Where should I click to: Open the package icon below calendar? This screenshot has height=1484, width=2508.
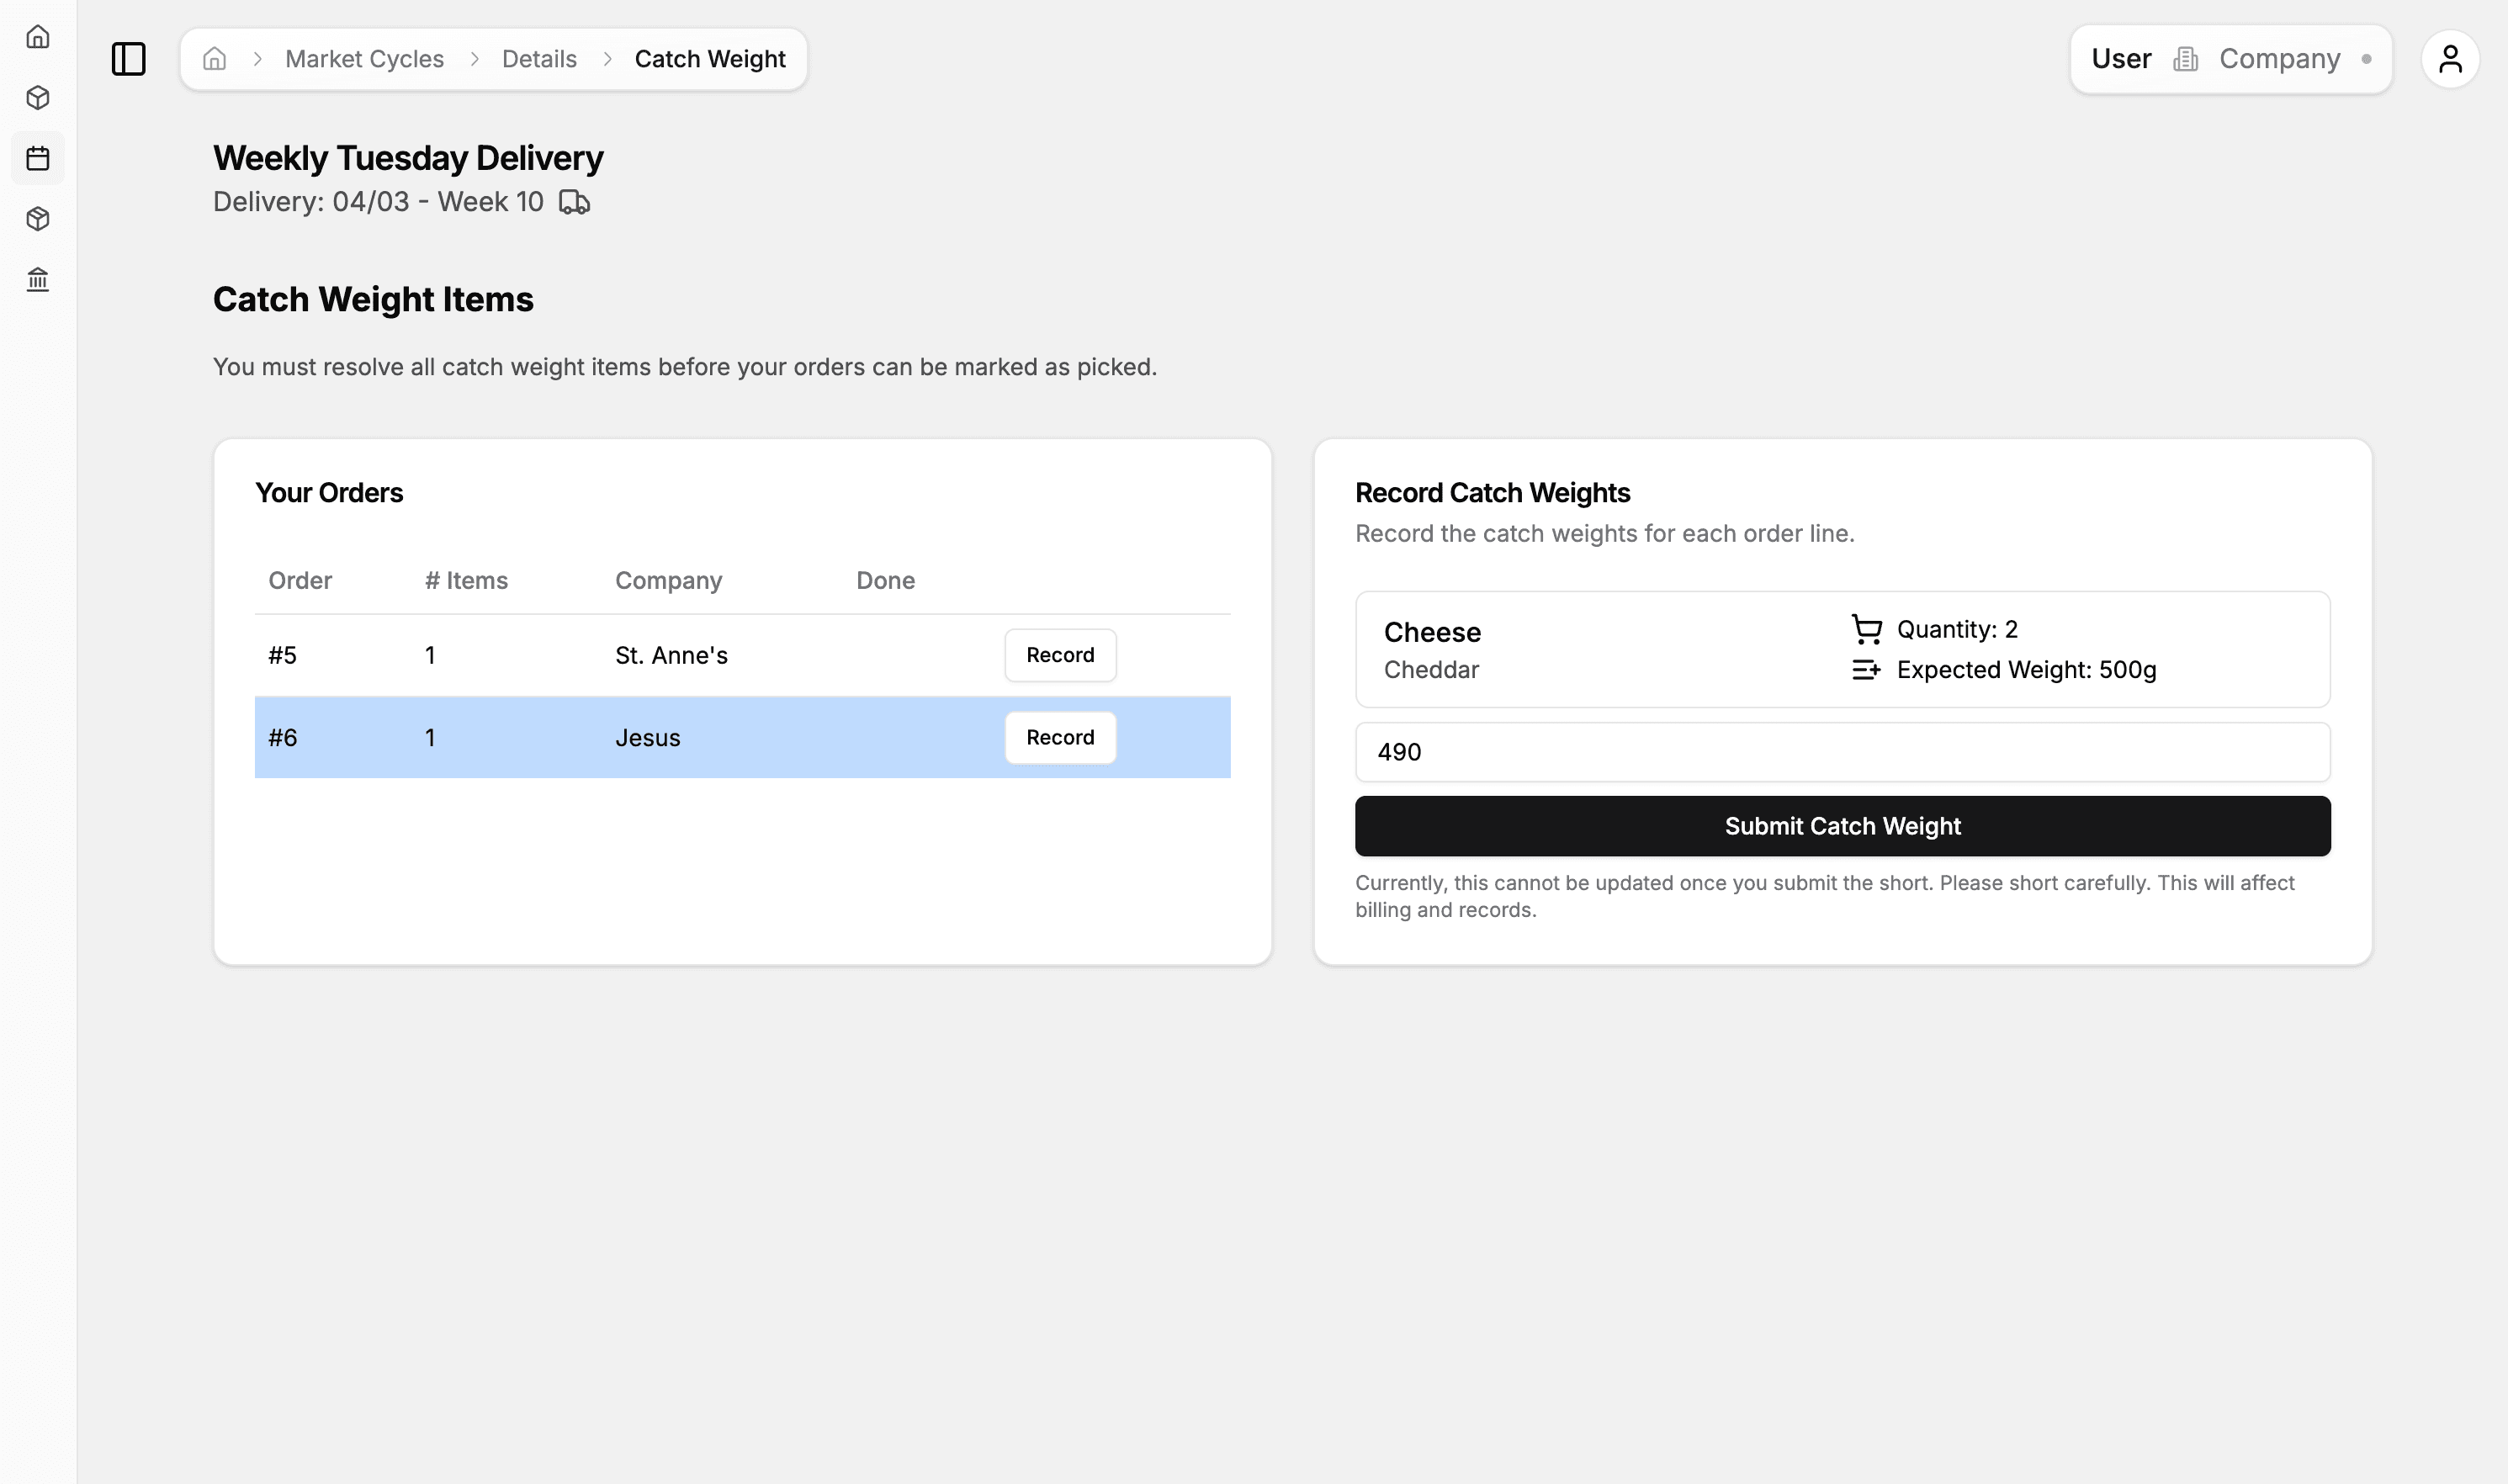38,219
